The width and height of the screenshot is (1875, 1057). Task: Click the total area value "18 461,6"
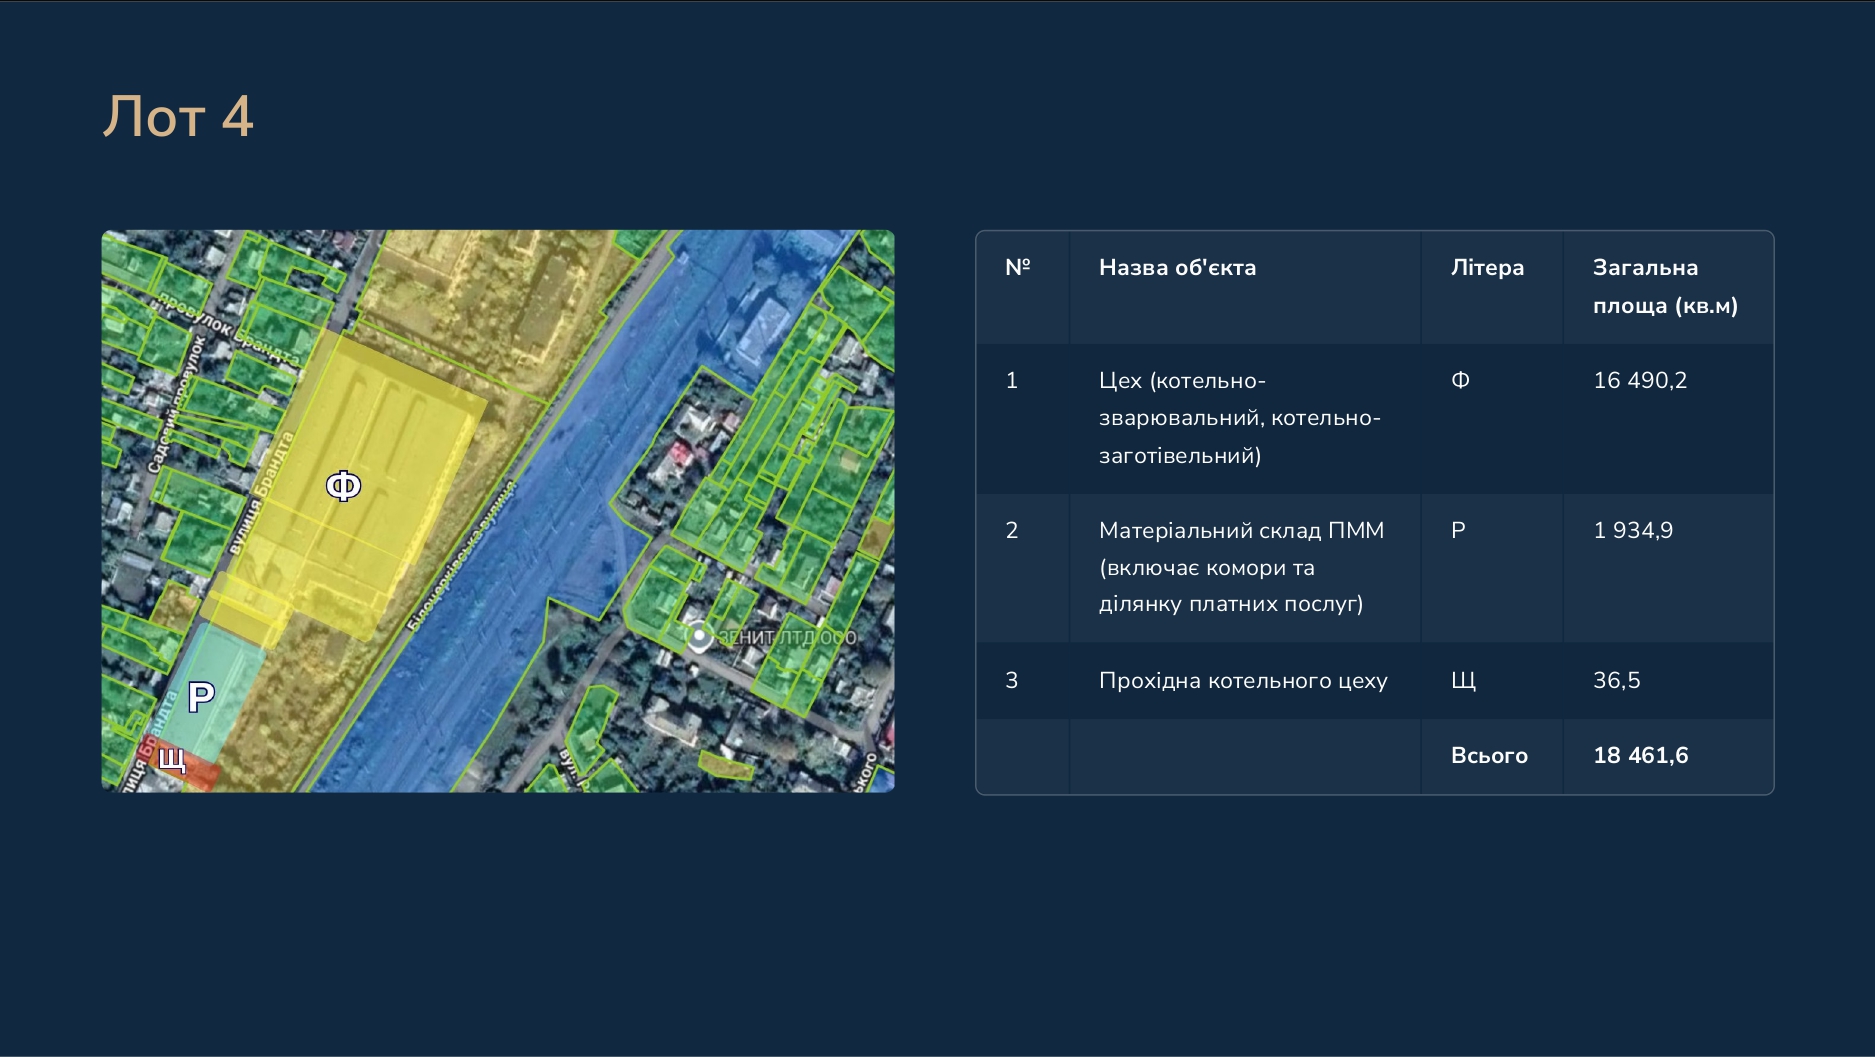pyautogui.click(x=1641, y=755)
